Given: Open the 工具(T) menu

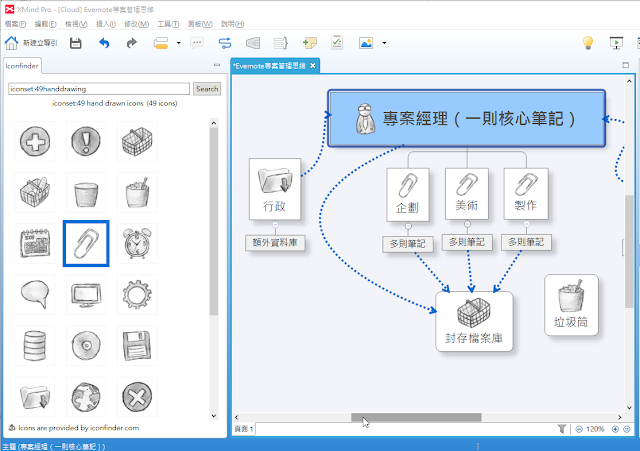Looking at the screenshot, I should coord(168,24).
